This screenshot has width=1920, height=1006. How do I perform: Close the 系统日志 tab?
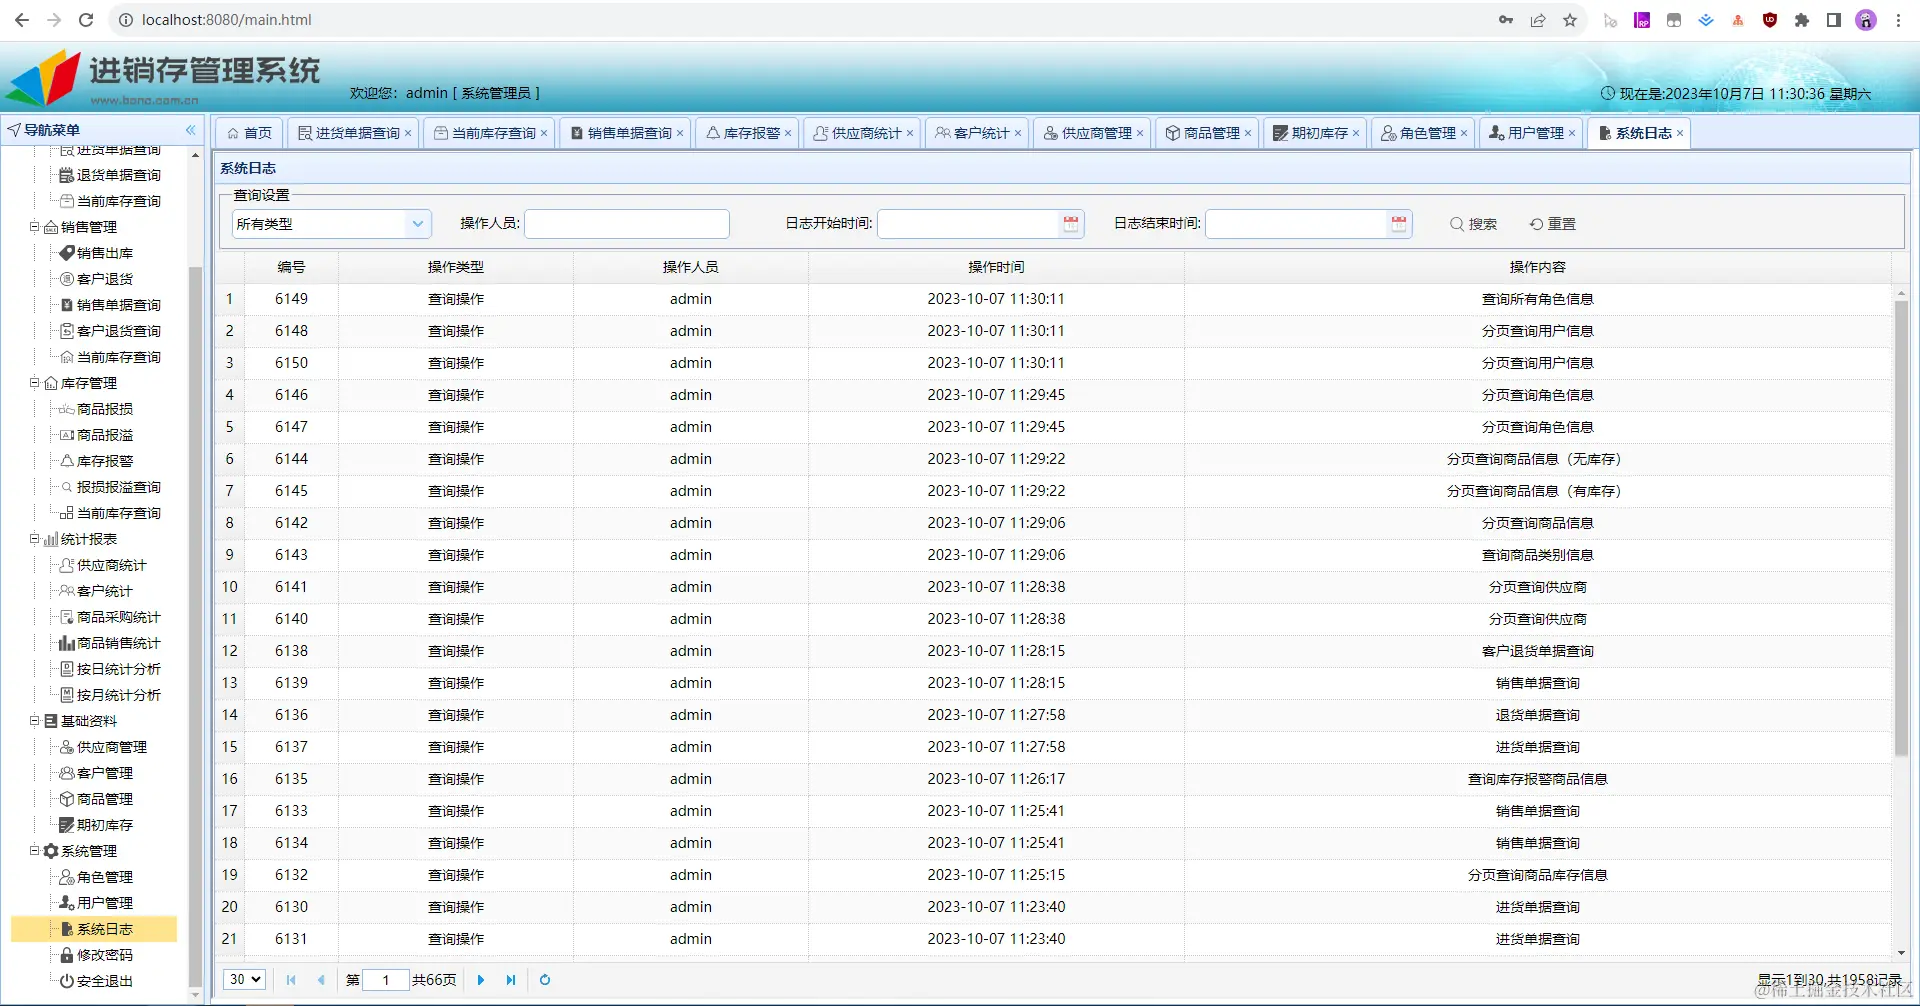1680,133
